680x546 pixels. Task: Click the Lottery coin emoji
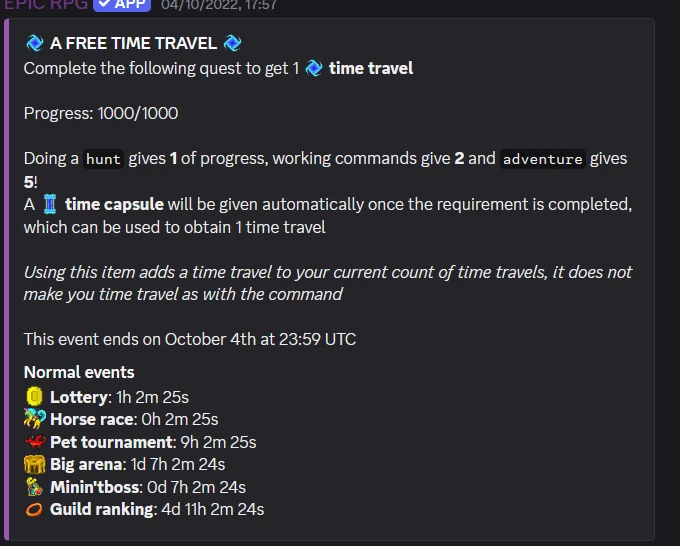coord(34,397)
